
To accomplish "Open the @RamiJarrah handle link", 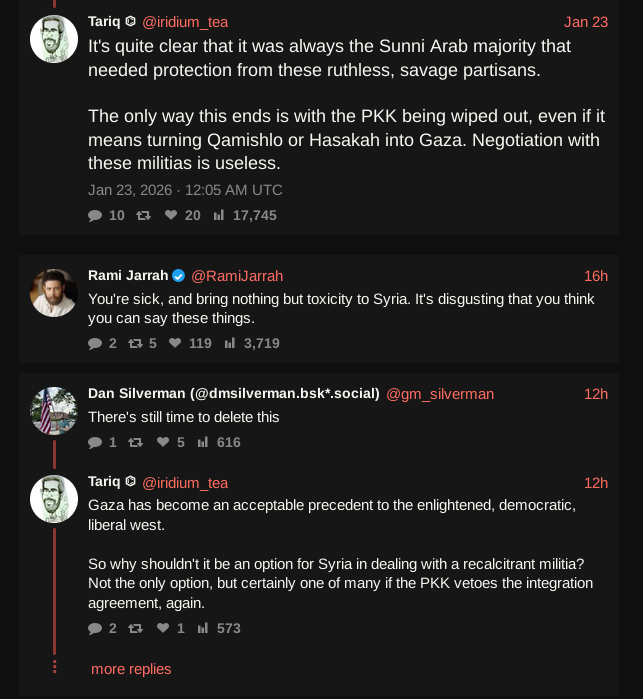I will click(237, 276).
